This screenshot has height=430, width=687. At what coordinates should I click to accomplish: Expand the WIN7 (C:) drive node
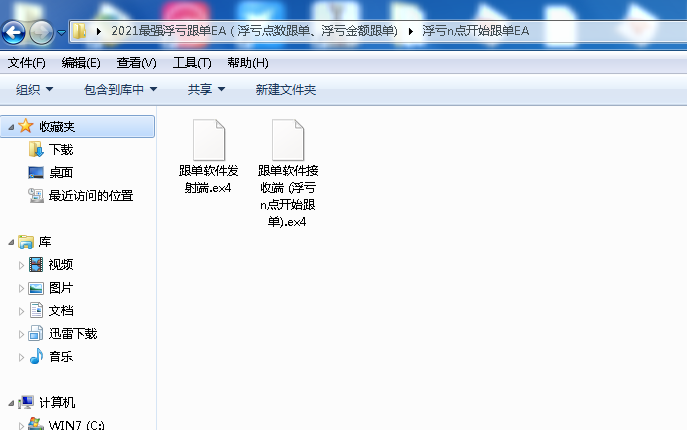pyautogui.click(x=21, y=425)
